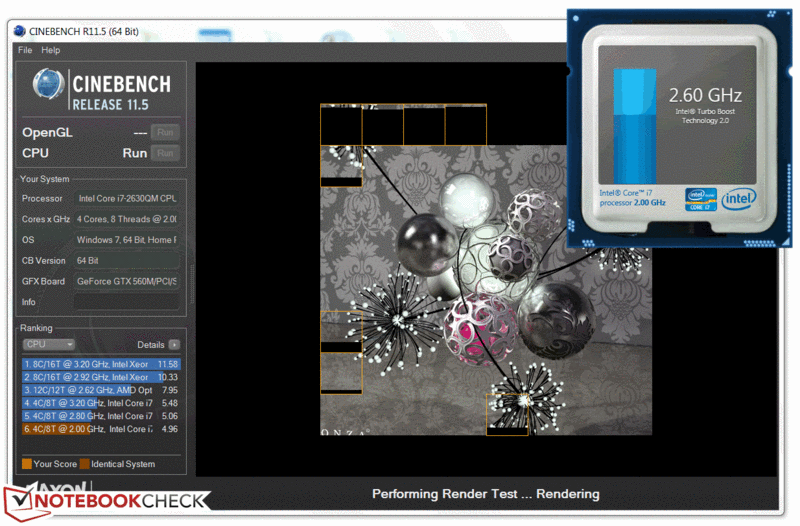Image resolution: width=800 pixels, height=526 pixels.
Task: Click the brown Identical System legend swatch
Action: (85, 464)
